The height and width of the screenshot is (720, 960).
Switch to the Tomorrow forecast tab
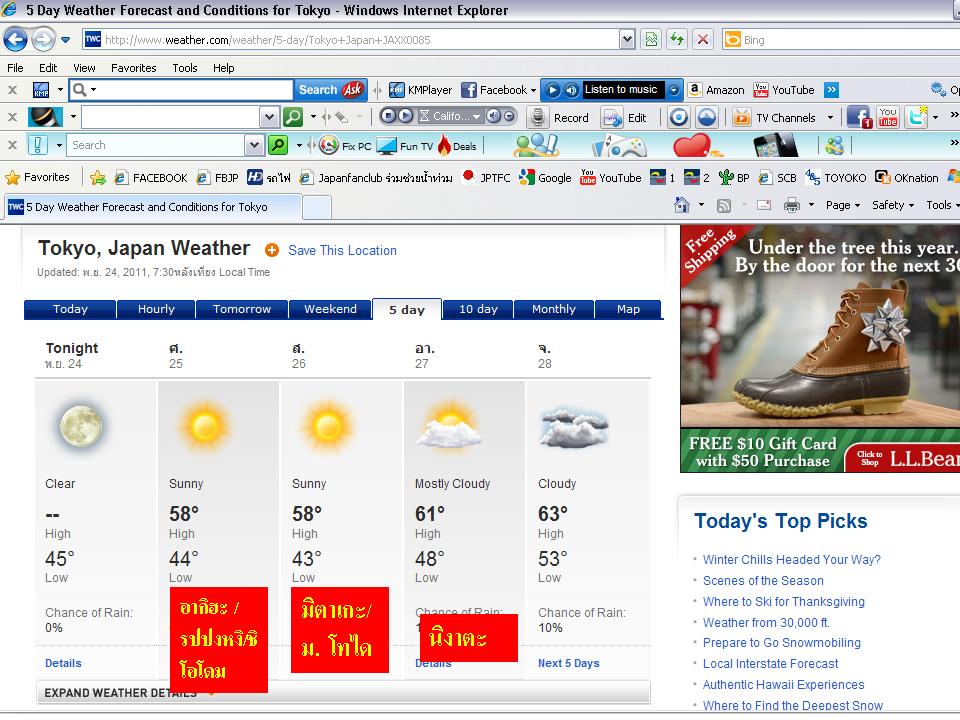[x=242, y=309]
